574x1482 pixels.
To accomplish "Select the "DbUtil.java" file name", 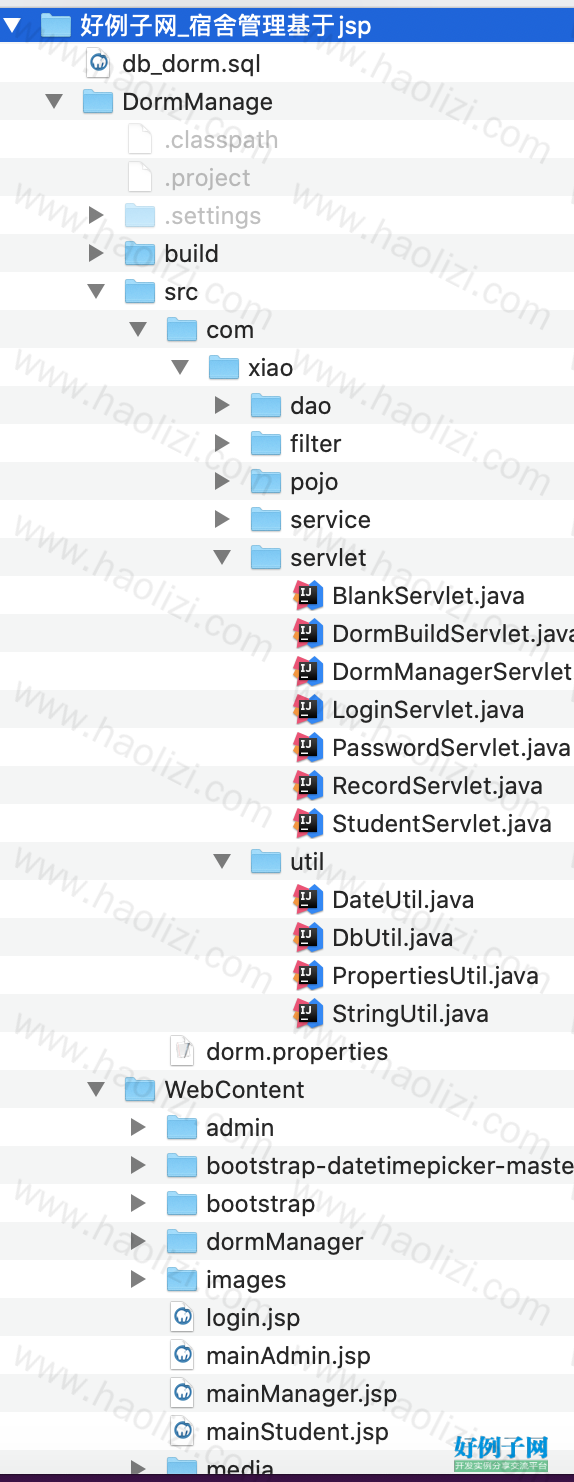I will pos(392,938).
